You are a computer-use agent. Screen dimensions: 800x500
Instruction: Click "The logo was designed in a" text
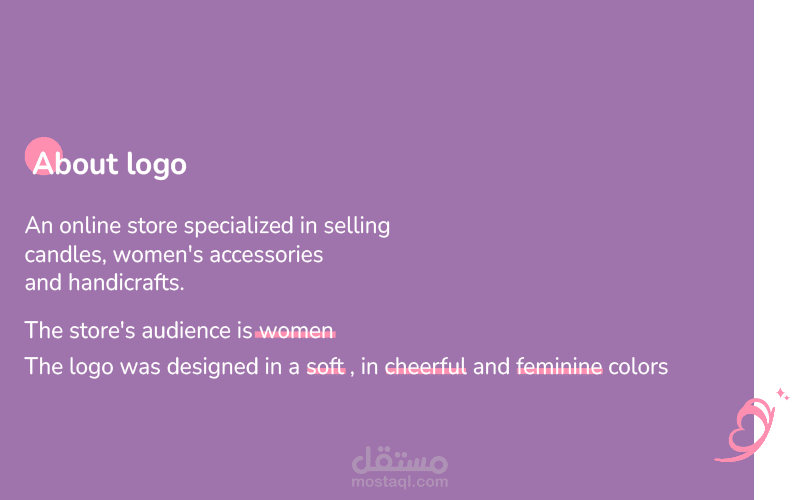coord(162,367)
